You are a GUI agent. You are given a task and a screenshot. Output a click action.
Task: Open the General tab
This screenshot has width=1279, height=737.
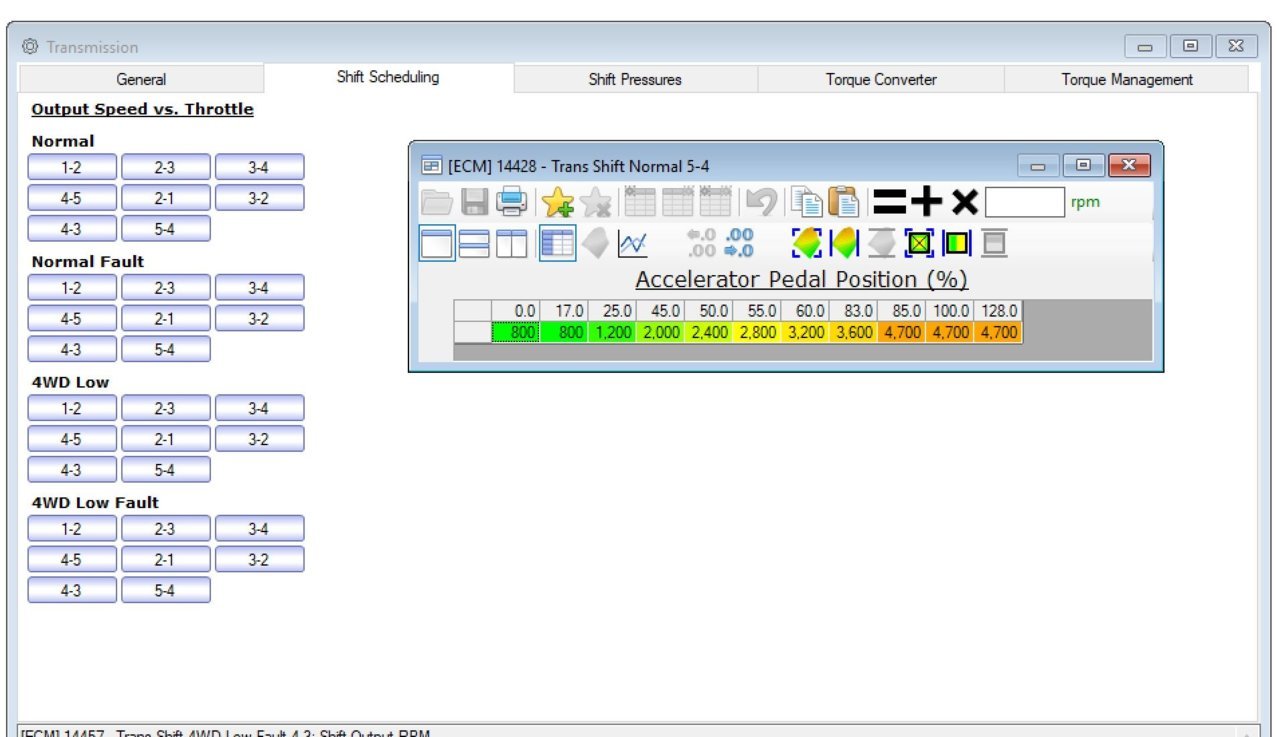(141, 79)
